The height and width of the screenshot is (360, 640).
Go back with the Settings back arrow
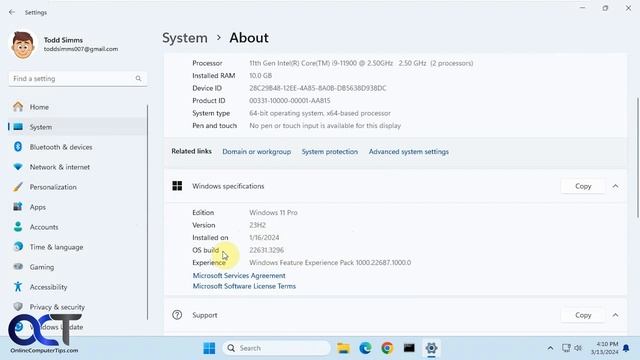(x=12, y=12)
